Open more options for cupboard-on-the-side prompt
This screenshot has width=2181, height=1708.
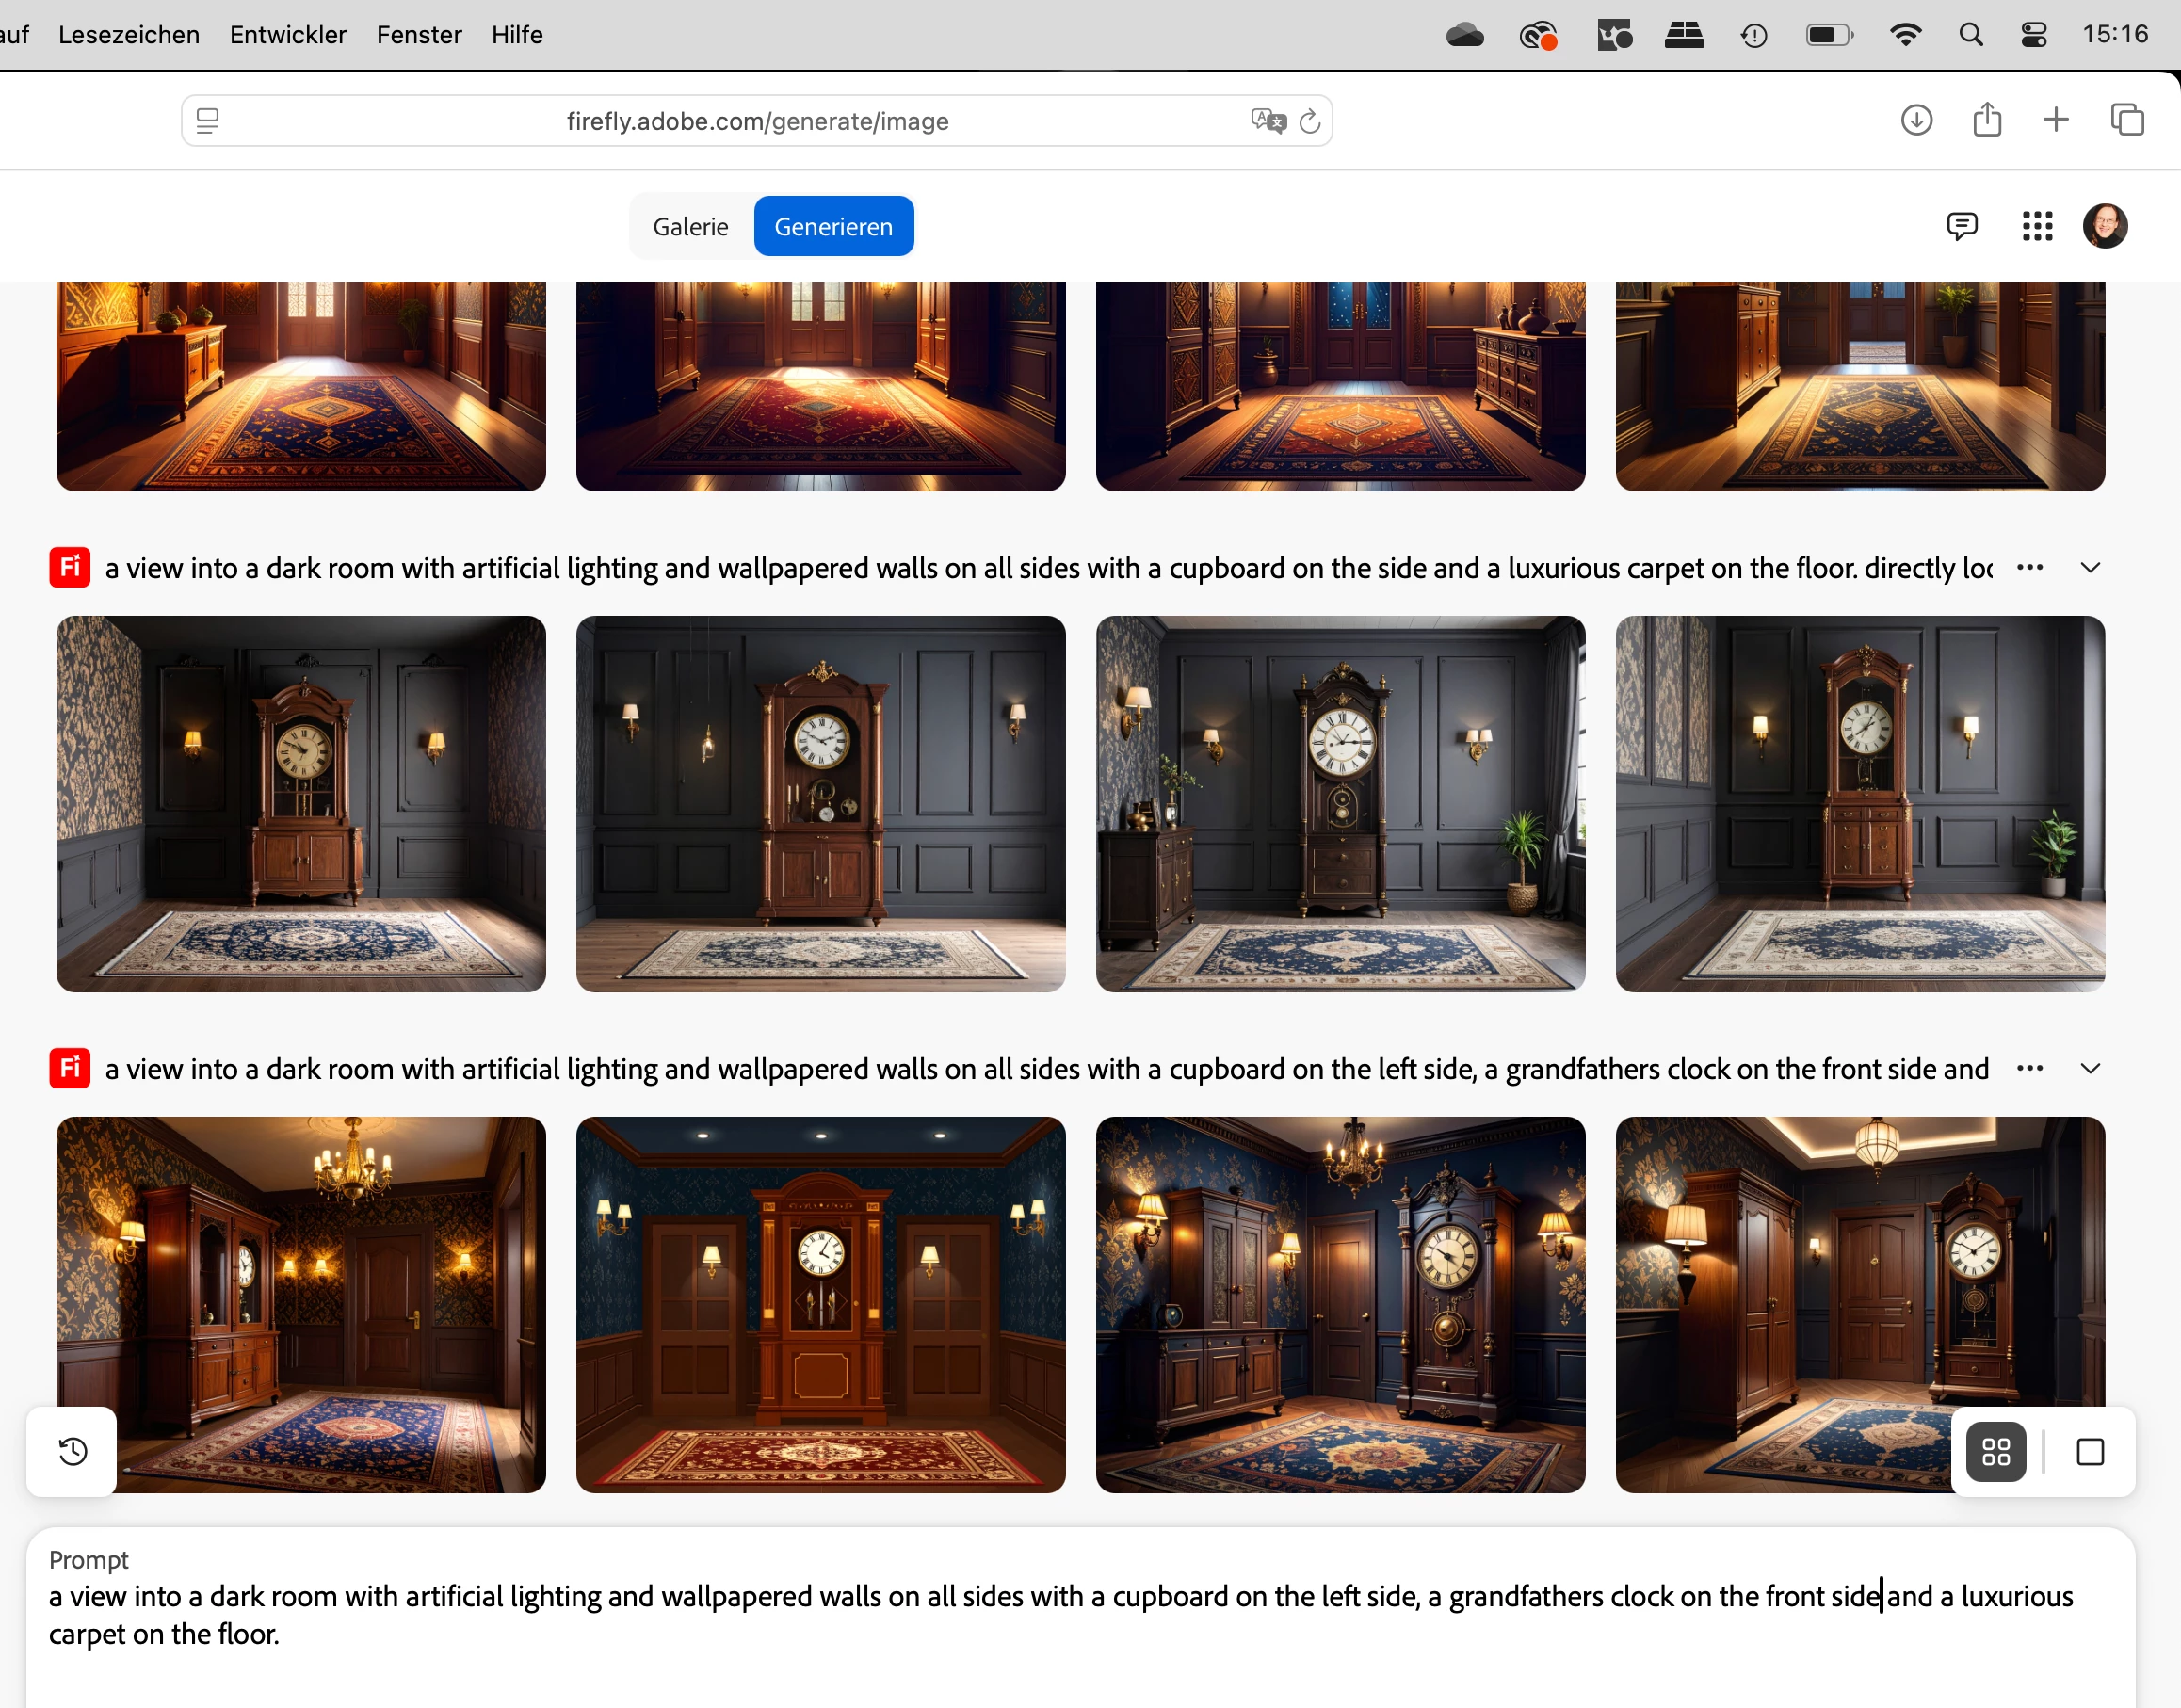coord(2029,568)
